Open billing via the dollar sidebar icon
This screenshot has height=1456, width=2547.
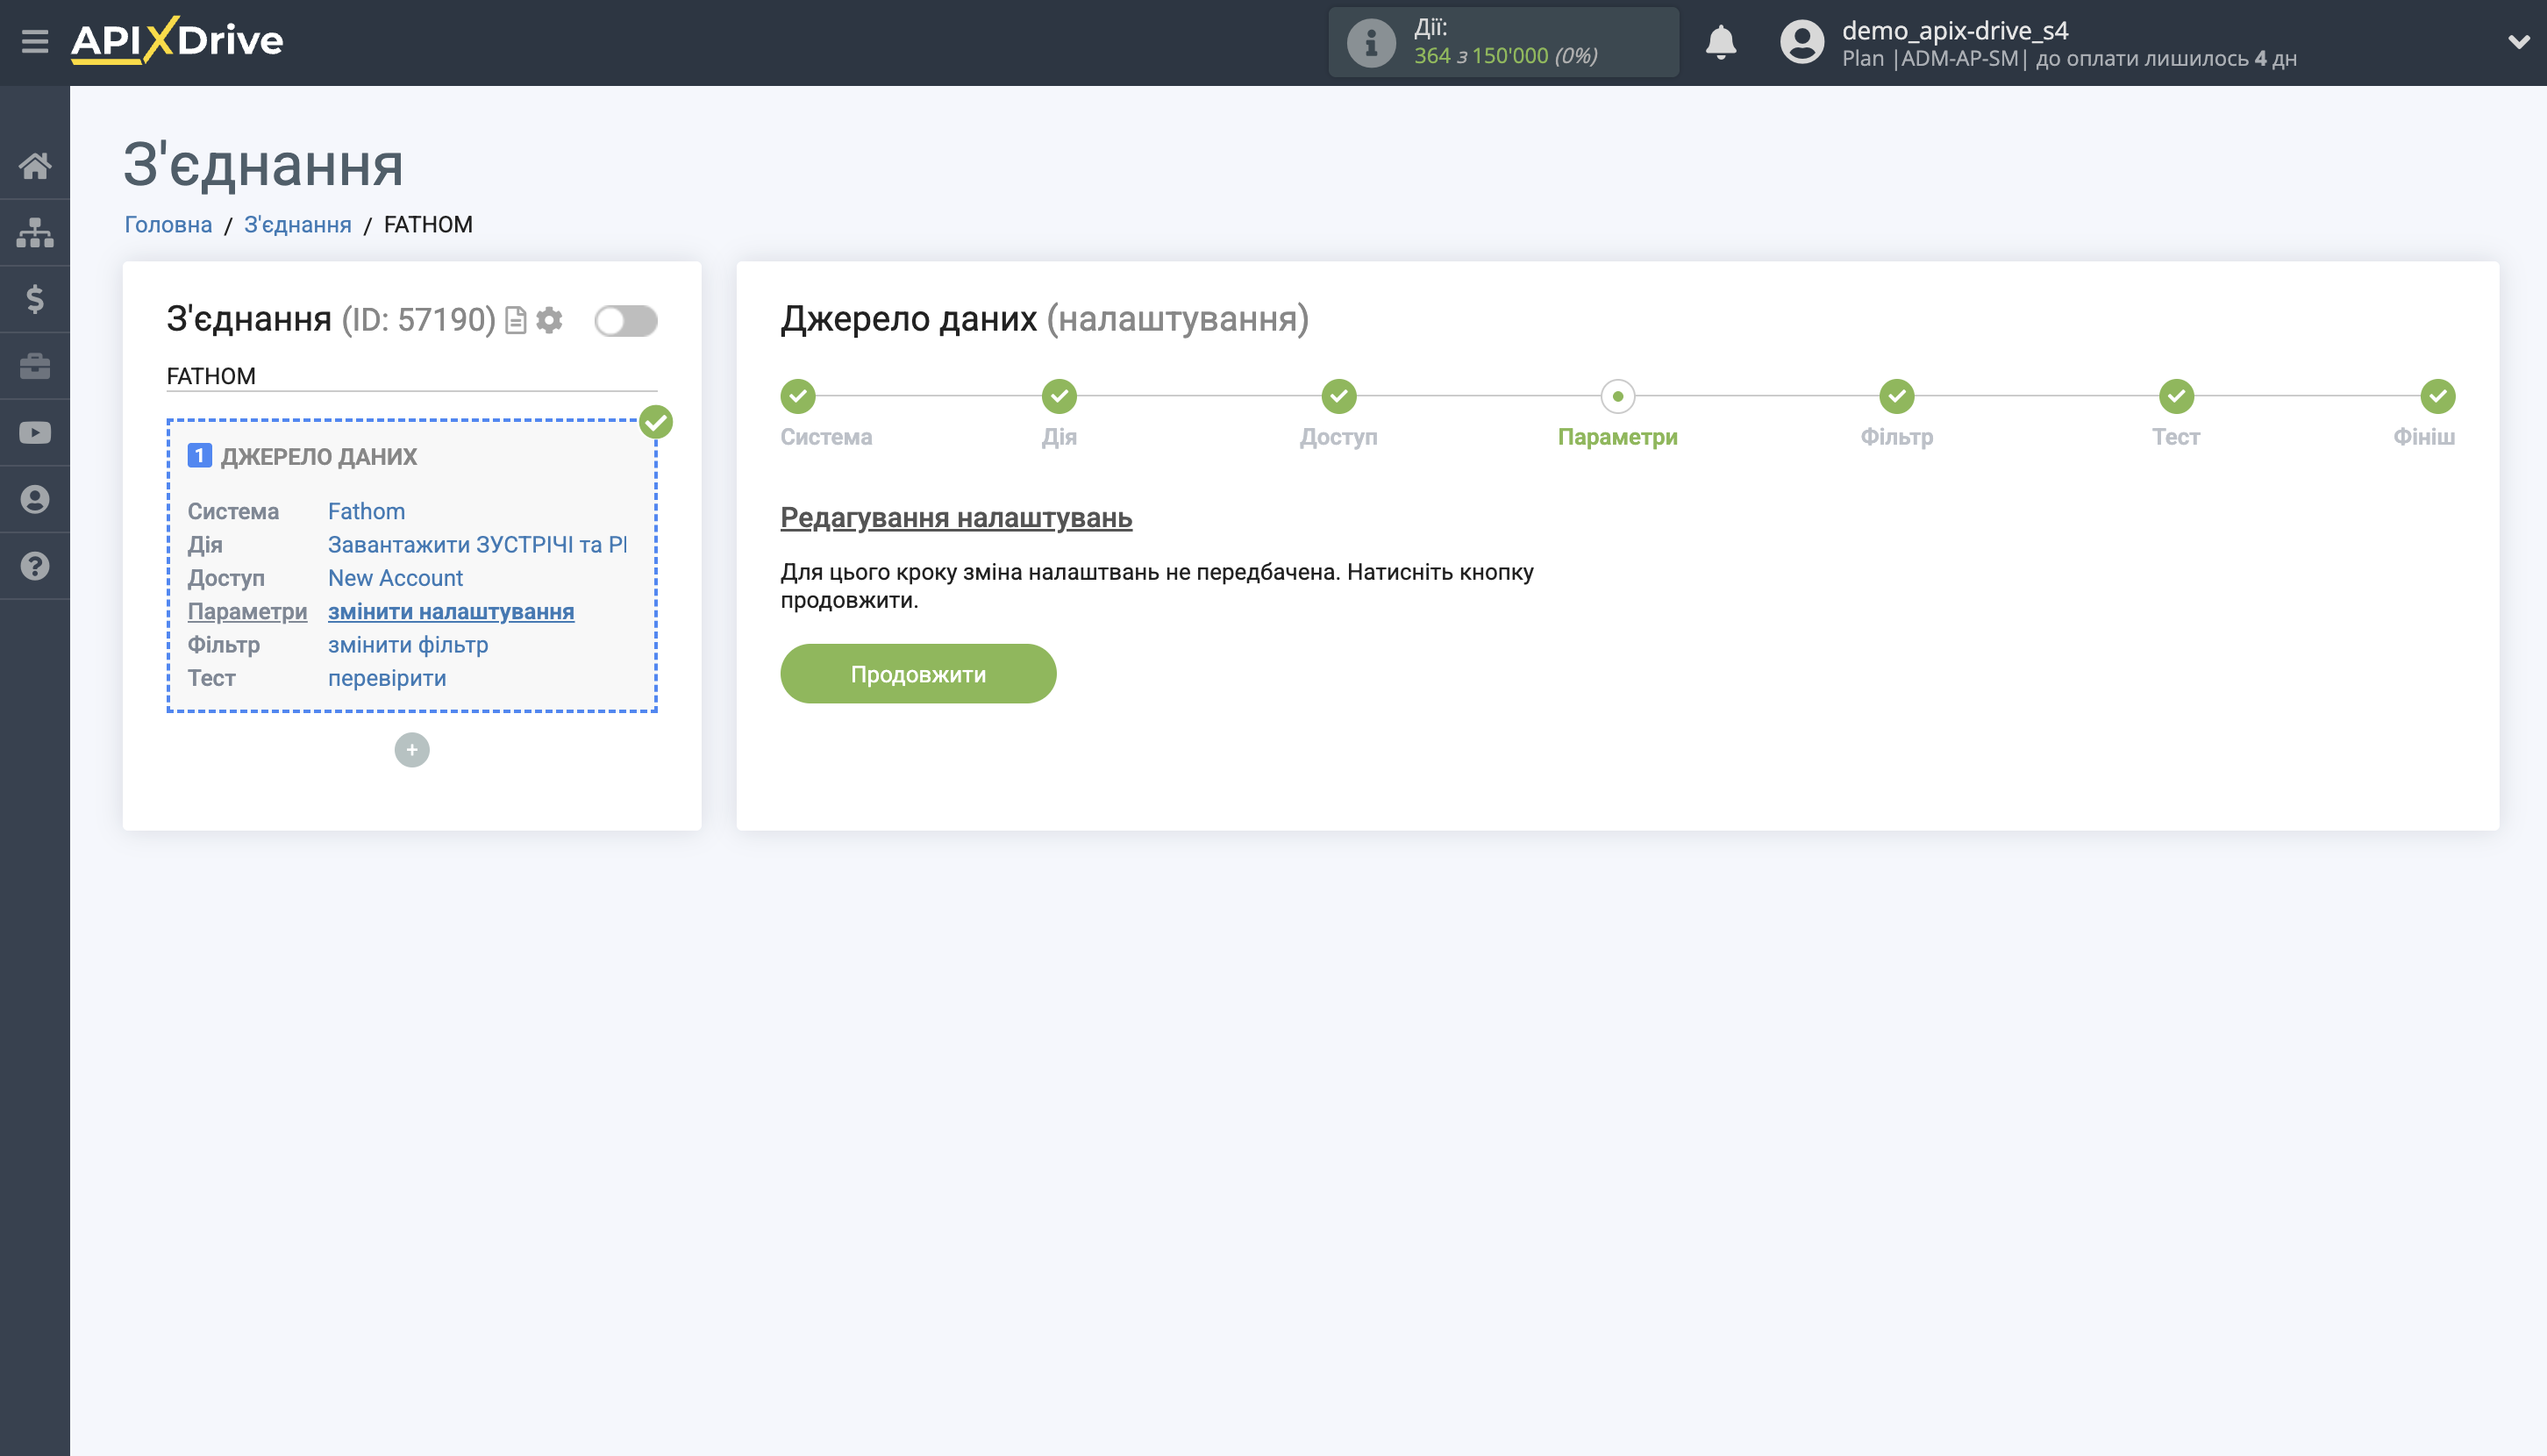point(36,299)
